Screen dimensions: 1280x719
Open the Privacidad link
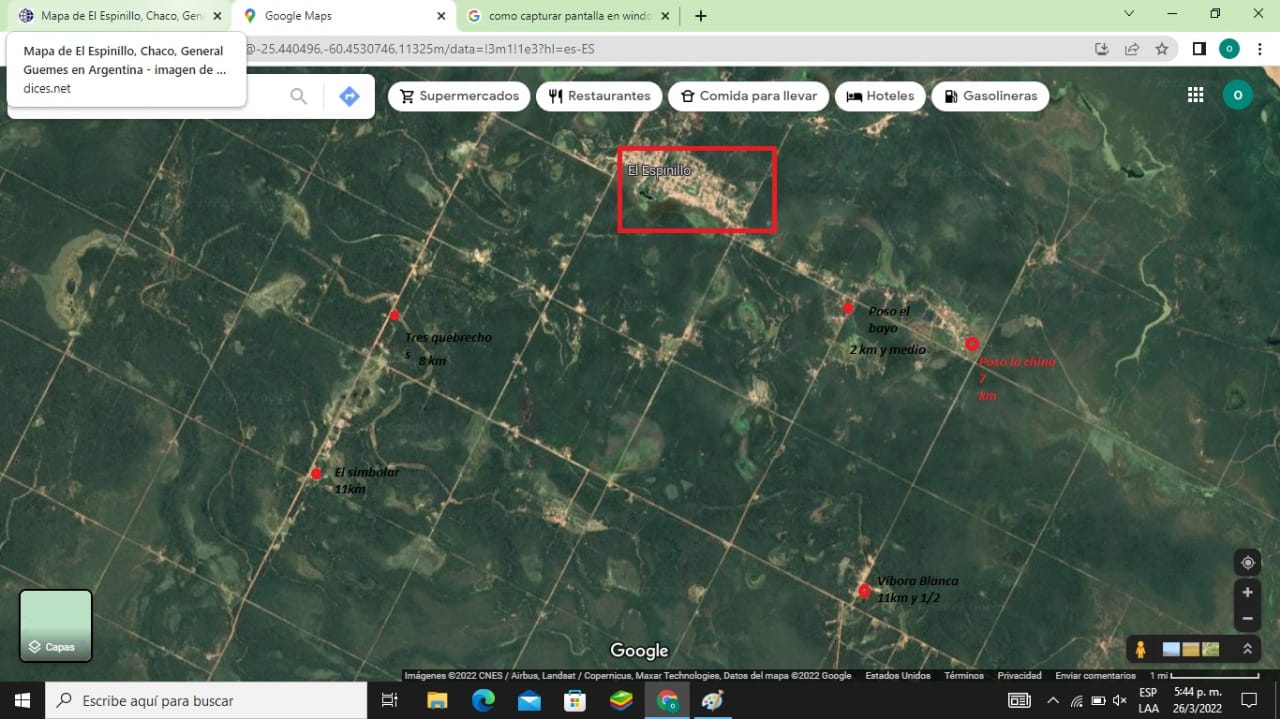1019,676
